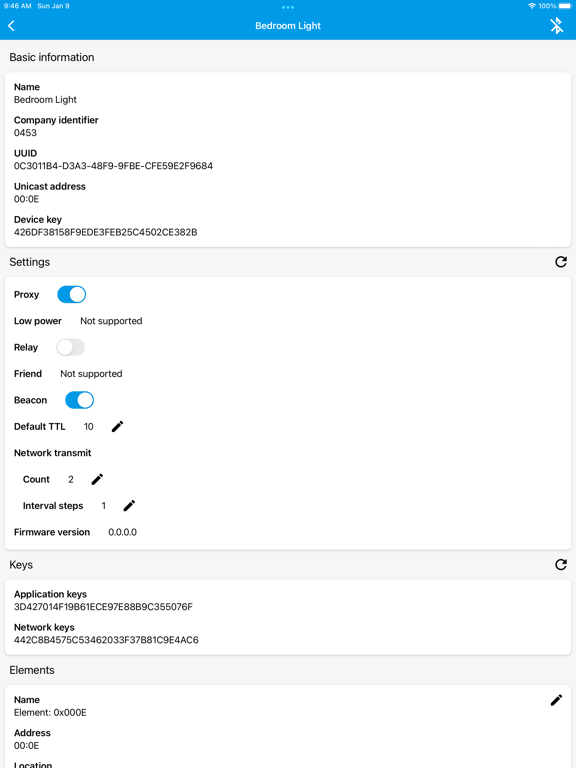
Task: Tap the Firmware version 0.0.0.0 text
Action: pyautogui.click(x=122, y=532)
